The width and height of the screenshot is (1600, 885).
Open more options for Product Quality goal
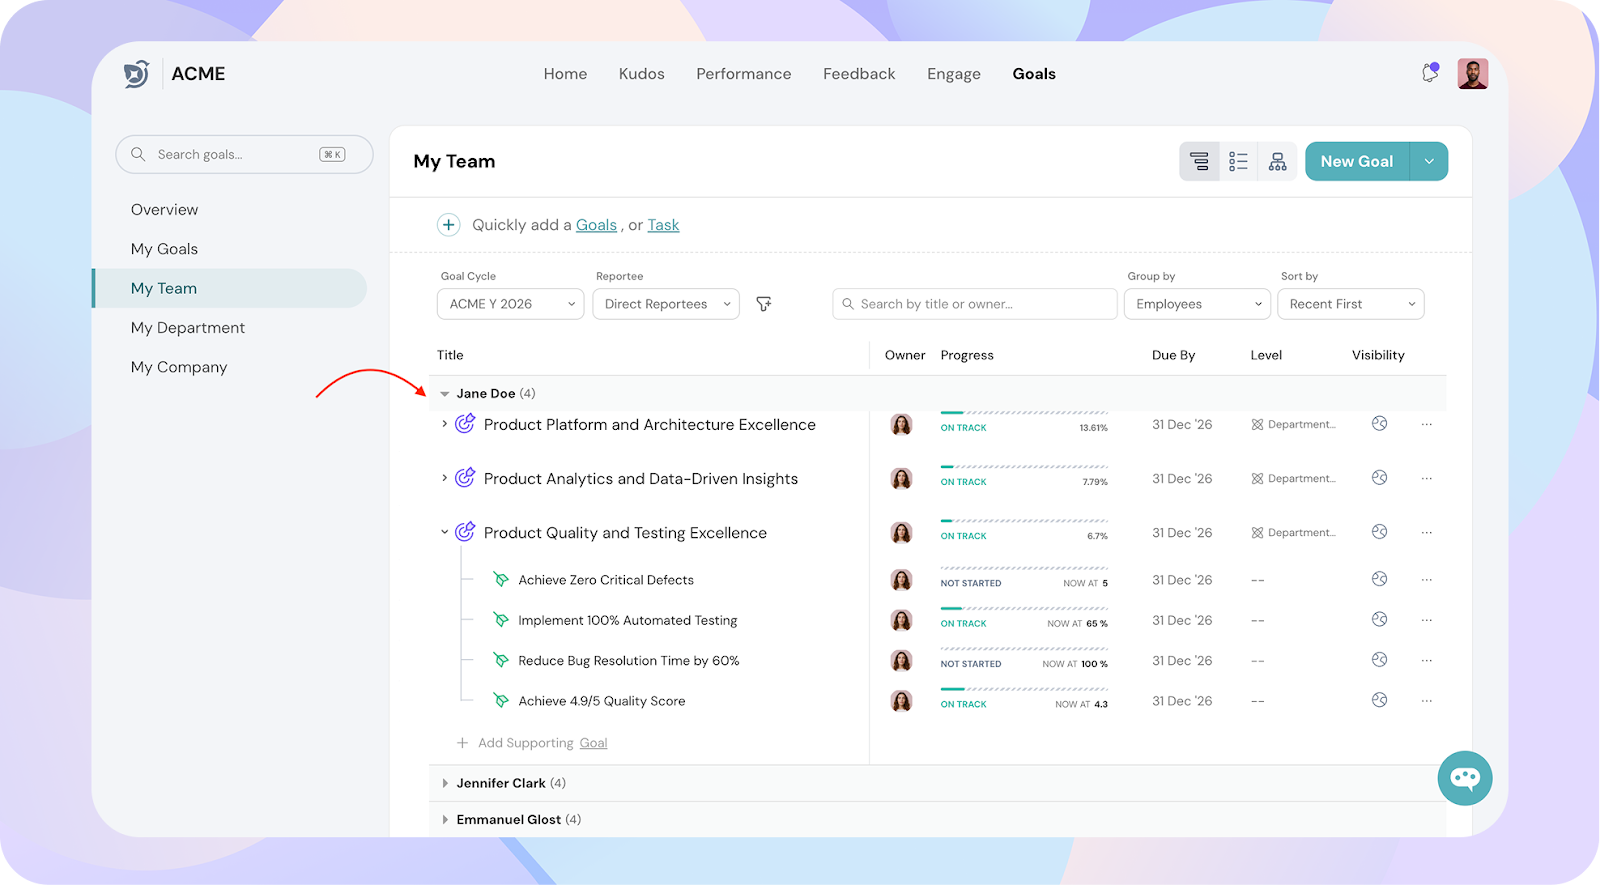pos(1427,533)
